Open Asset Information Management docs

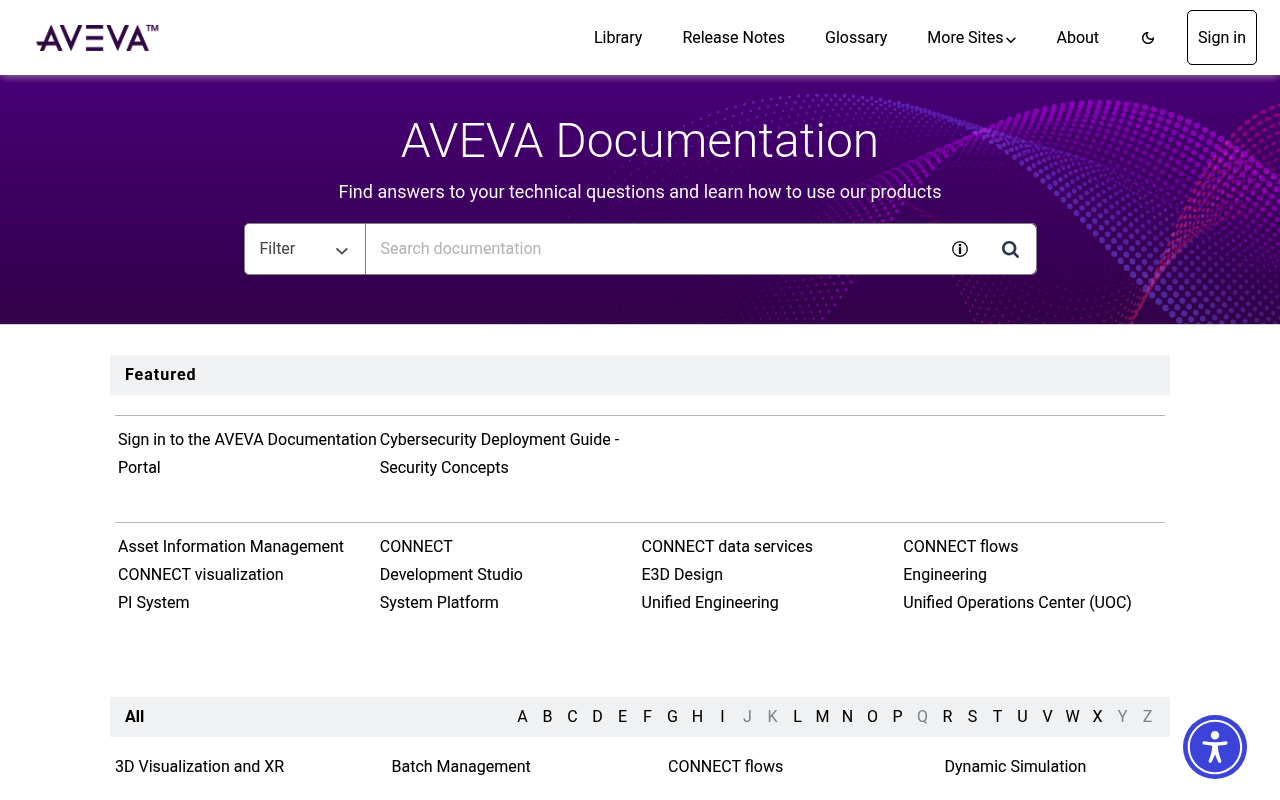pyautogui.click(x=231, y=546)
